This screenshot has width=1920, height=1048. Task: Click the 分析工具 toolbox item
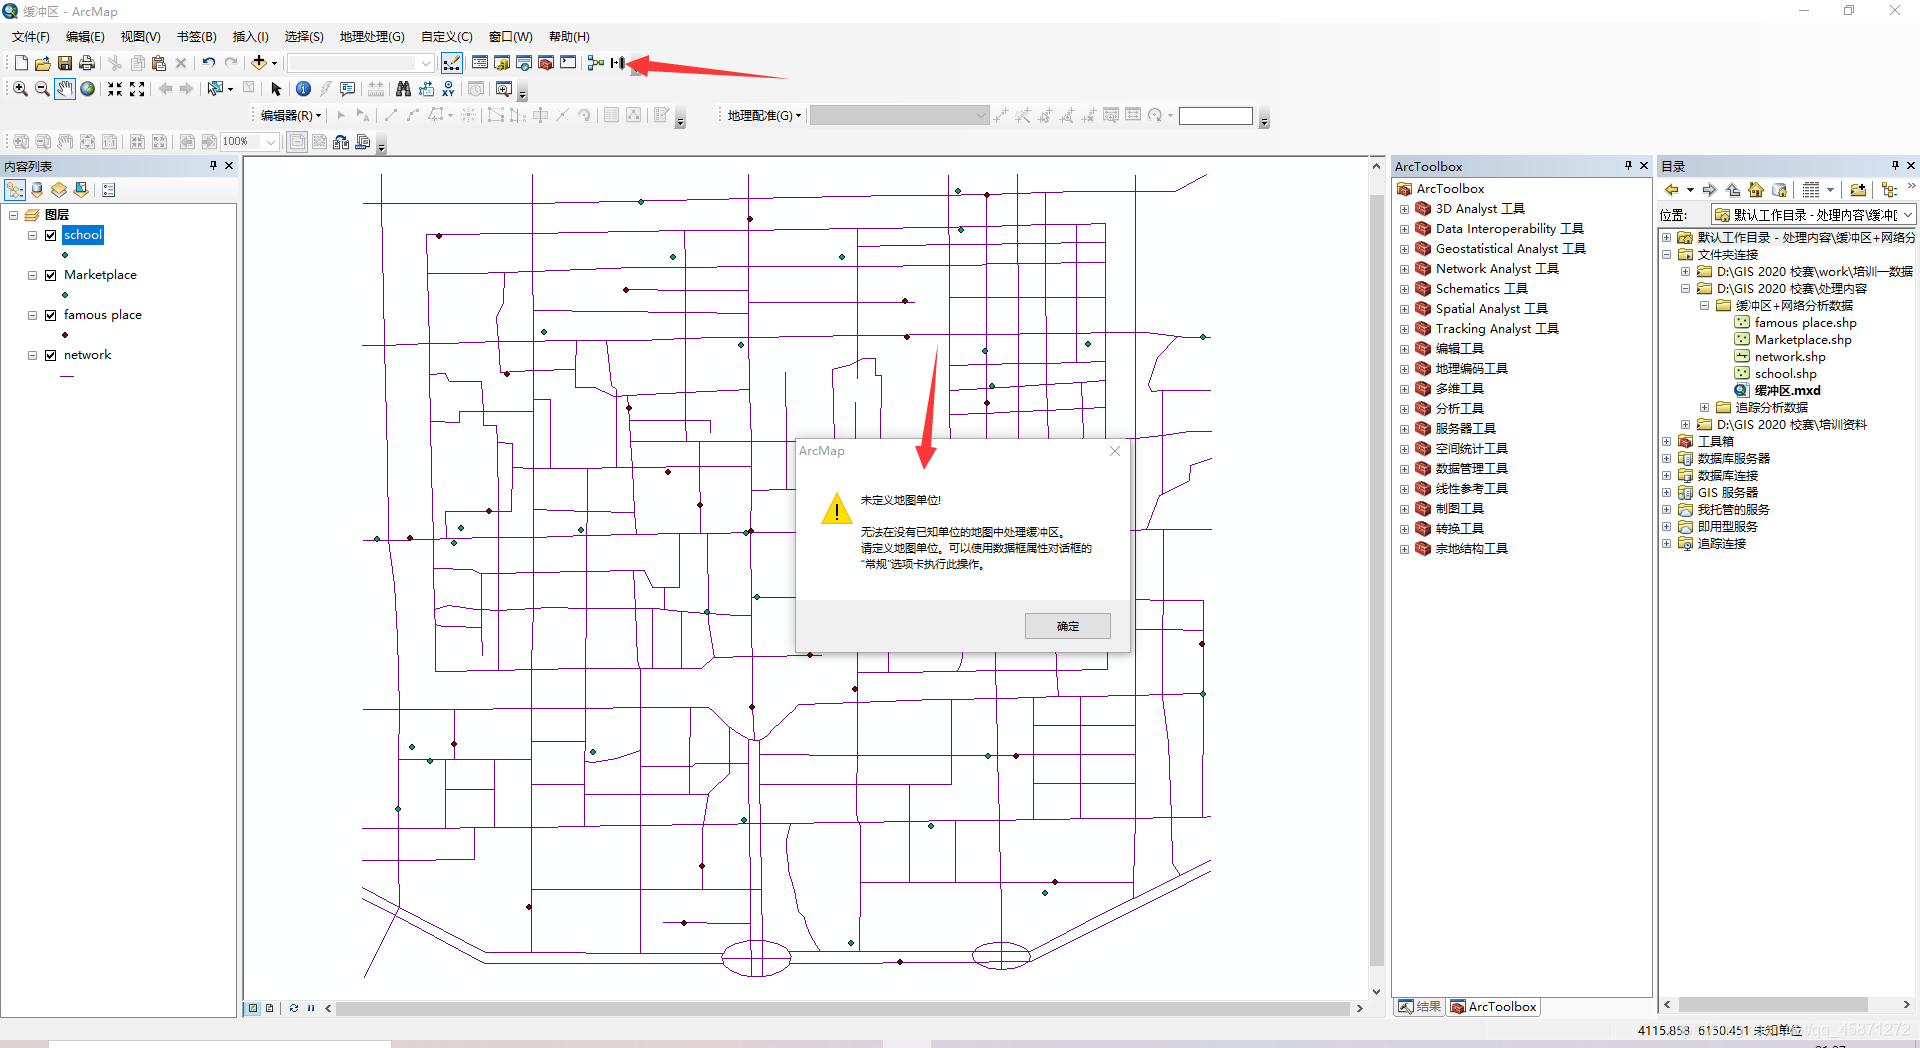[1459, 409]
